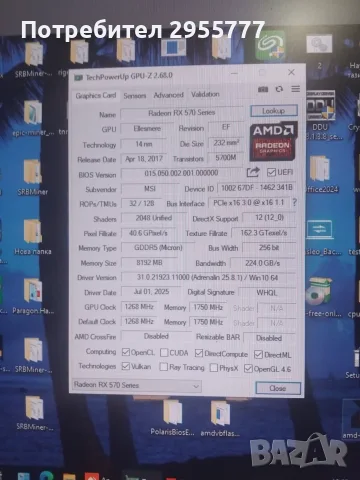Toggle the UEFI checkbox
This screenshot has width=360, height=480.
pos(271,172)
